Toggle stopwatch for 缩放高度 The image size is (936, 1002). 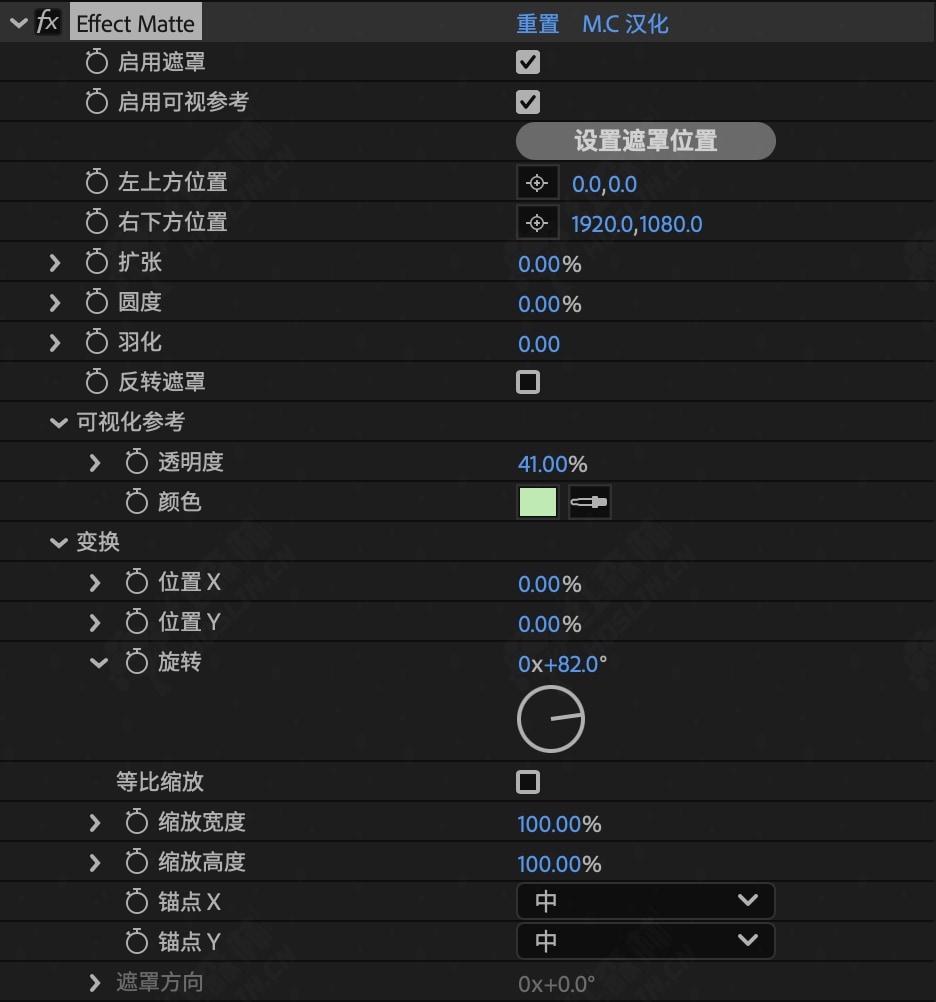coord(136,862)
